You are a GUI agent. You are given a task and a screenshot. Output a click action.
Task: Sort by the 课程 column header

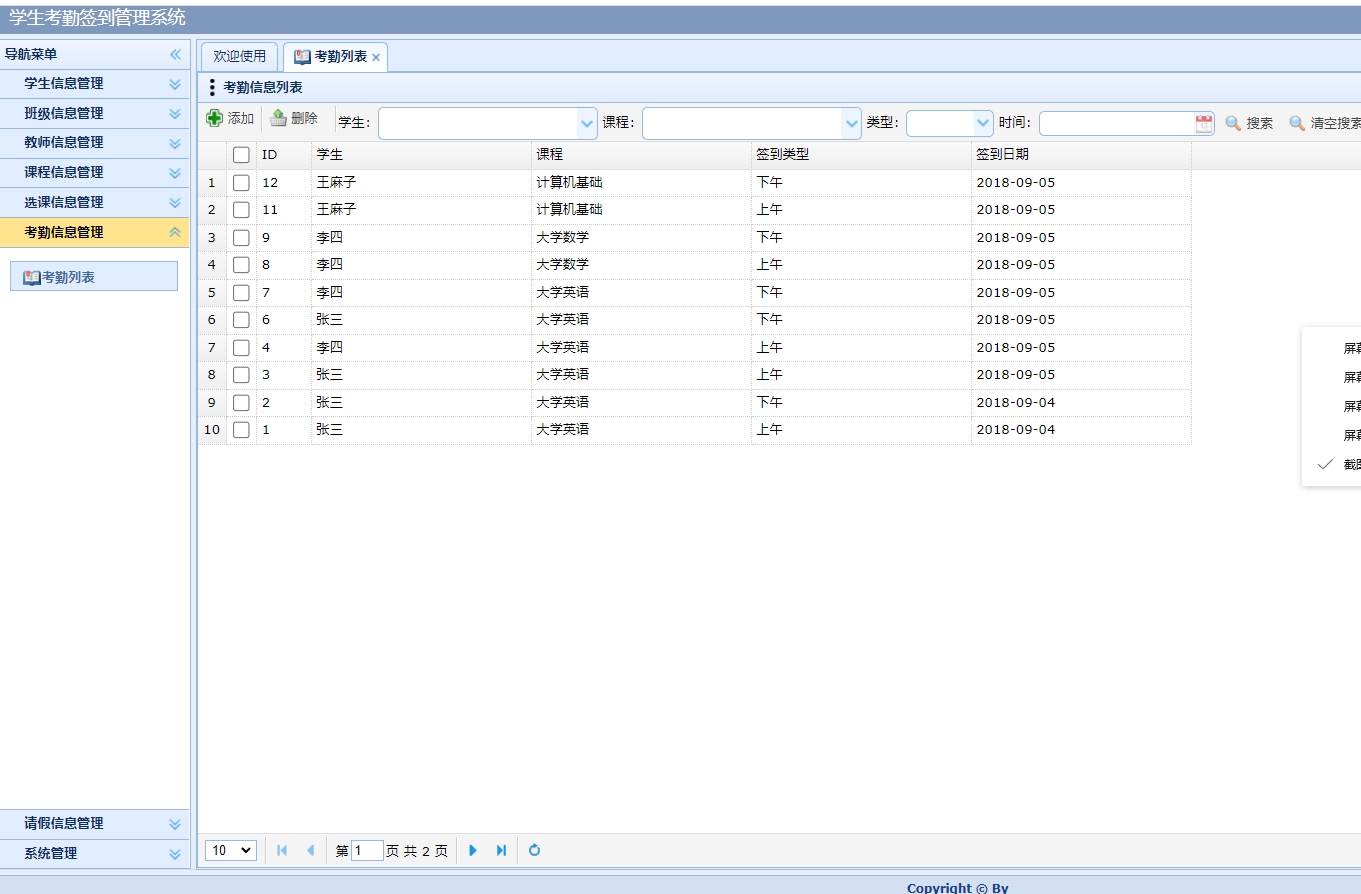tap(641, 155)
